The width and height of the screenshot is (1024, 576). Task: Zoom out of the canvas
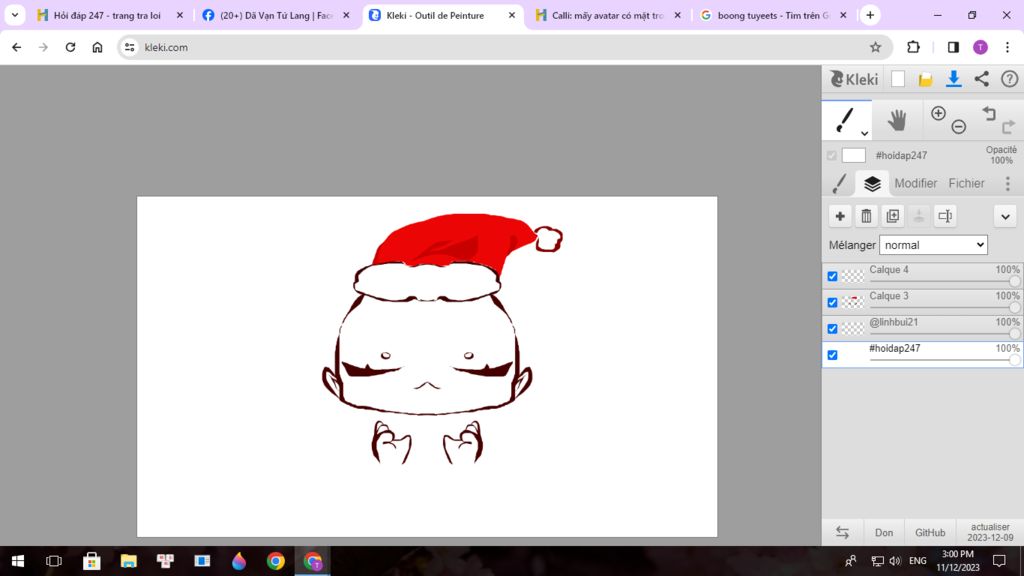(959, 127)
